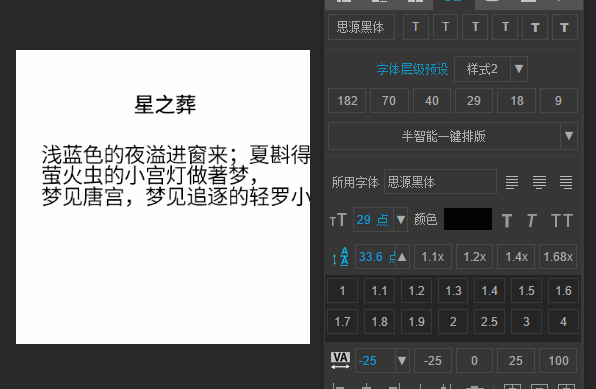Apply justify with last line left-aligned

click(x=512, y=182)
